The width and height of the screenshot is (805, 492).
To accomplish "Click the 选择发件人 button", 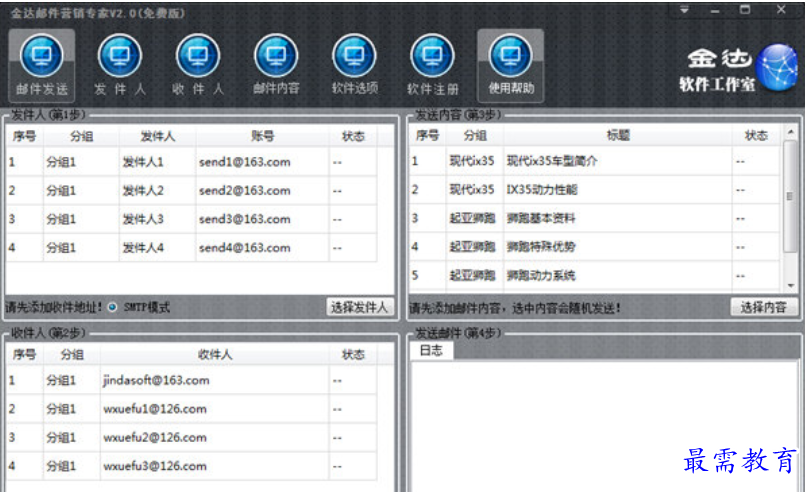I will pyautogui.click(x=360, y=307).
